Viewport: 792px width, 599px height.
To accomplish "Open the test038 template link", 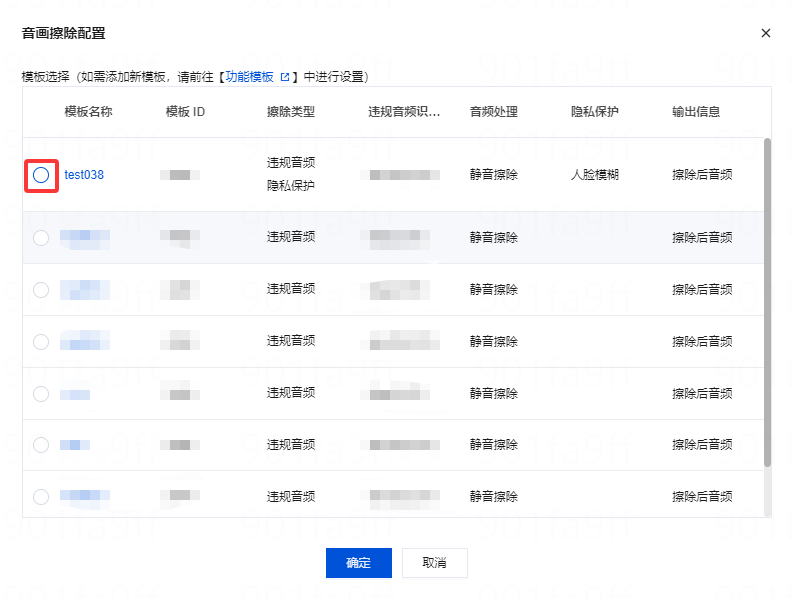I will tap(84, 175).
